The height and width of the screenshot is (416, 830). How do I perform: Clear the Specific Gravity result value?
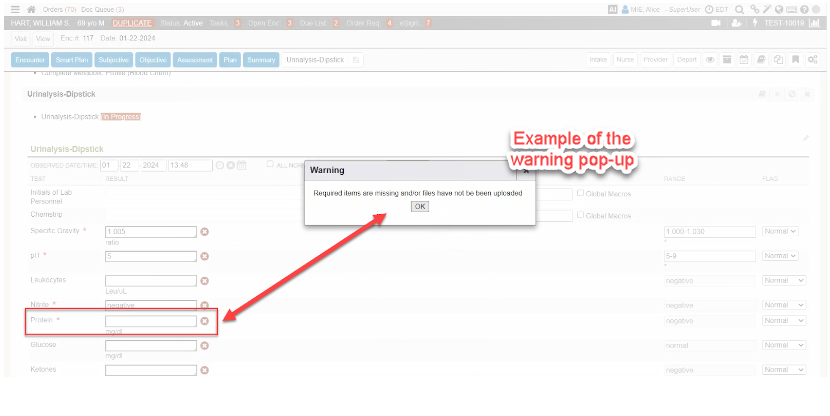pyautogui.click(x=205, y=232)
